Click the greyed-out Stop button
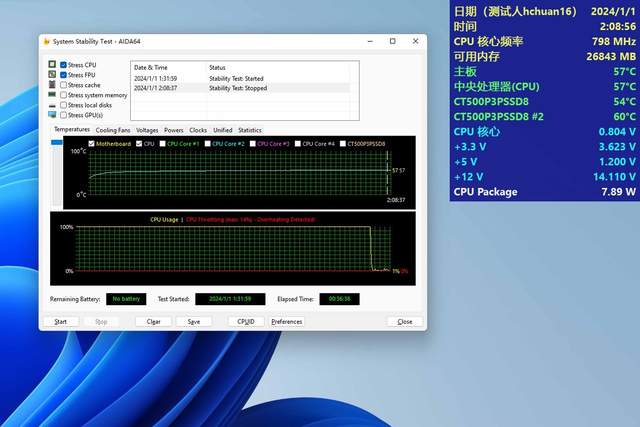Image resolution: width=640 pixels, height=427 pixels. 101,322
